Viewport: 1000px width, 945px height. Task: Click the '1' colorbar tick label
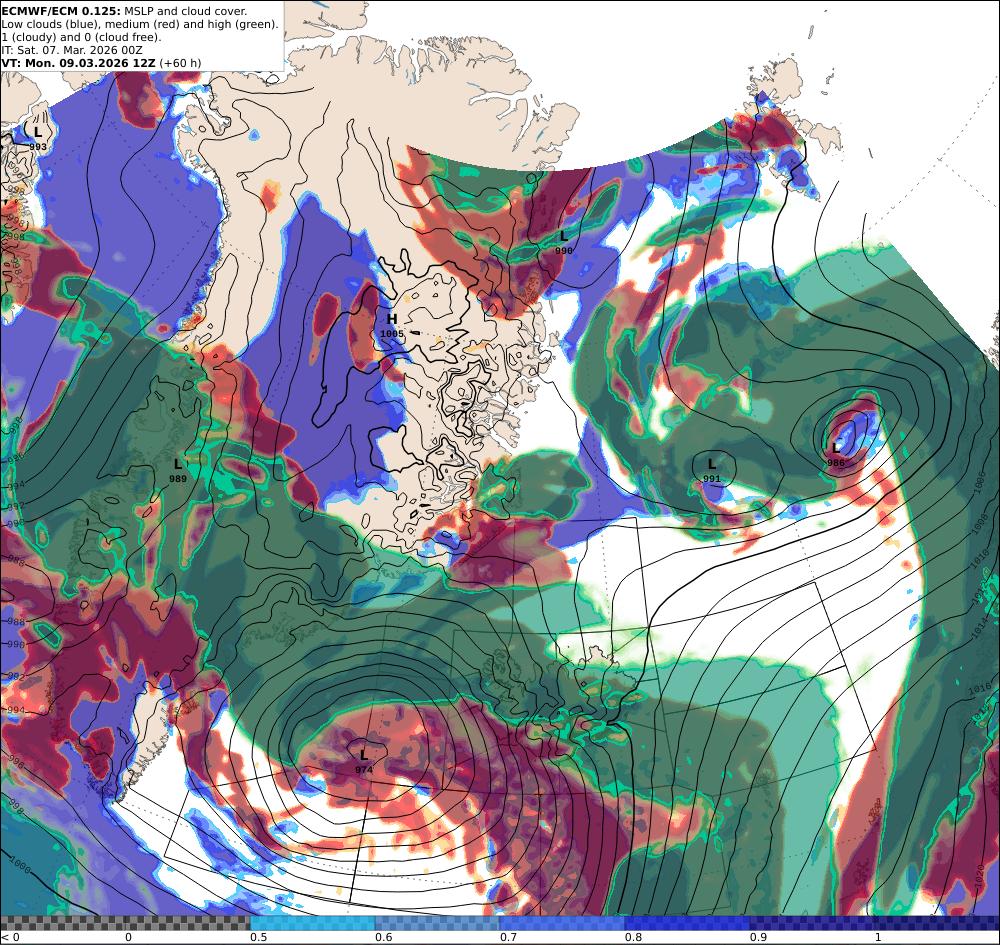(878, 937)
